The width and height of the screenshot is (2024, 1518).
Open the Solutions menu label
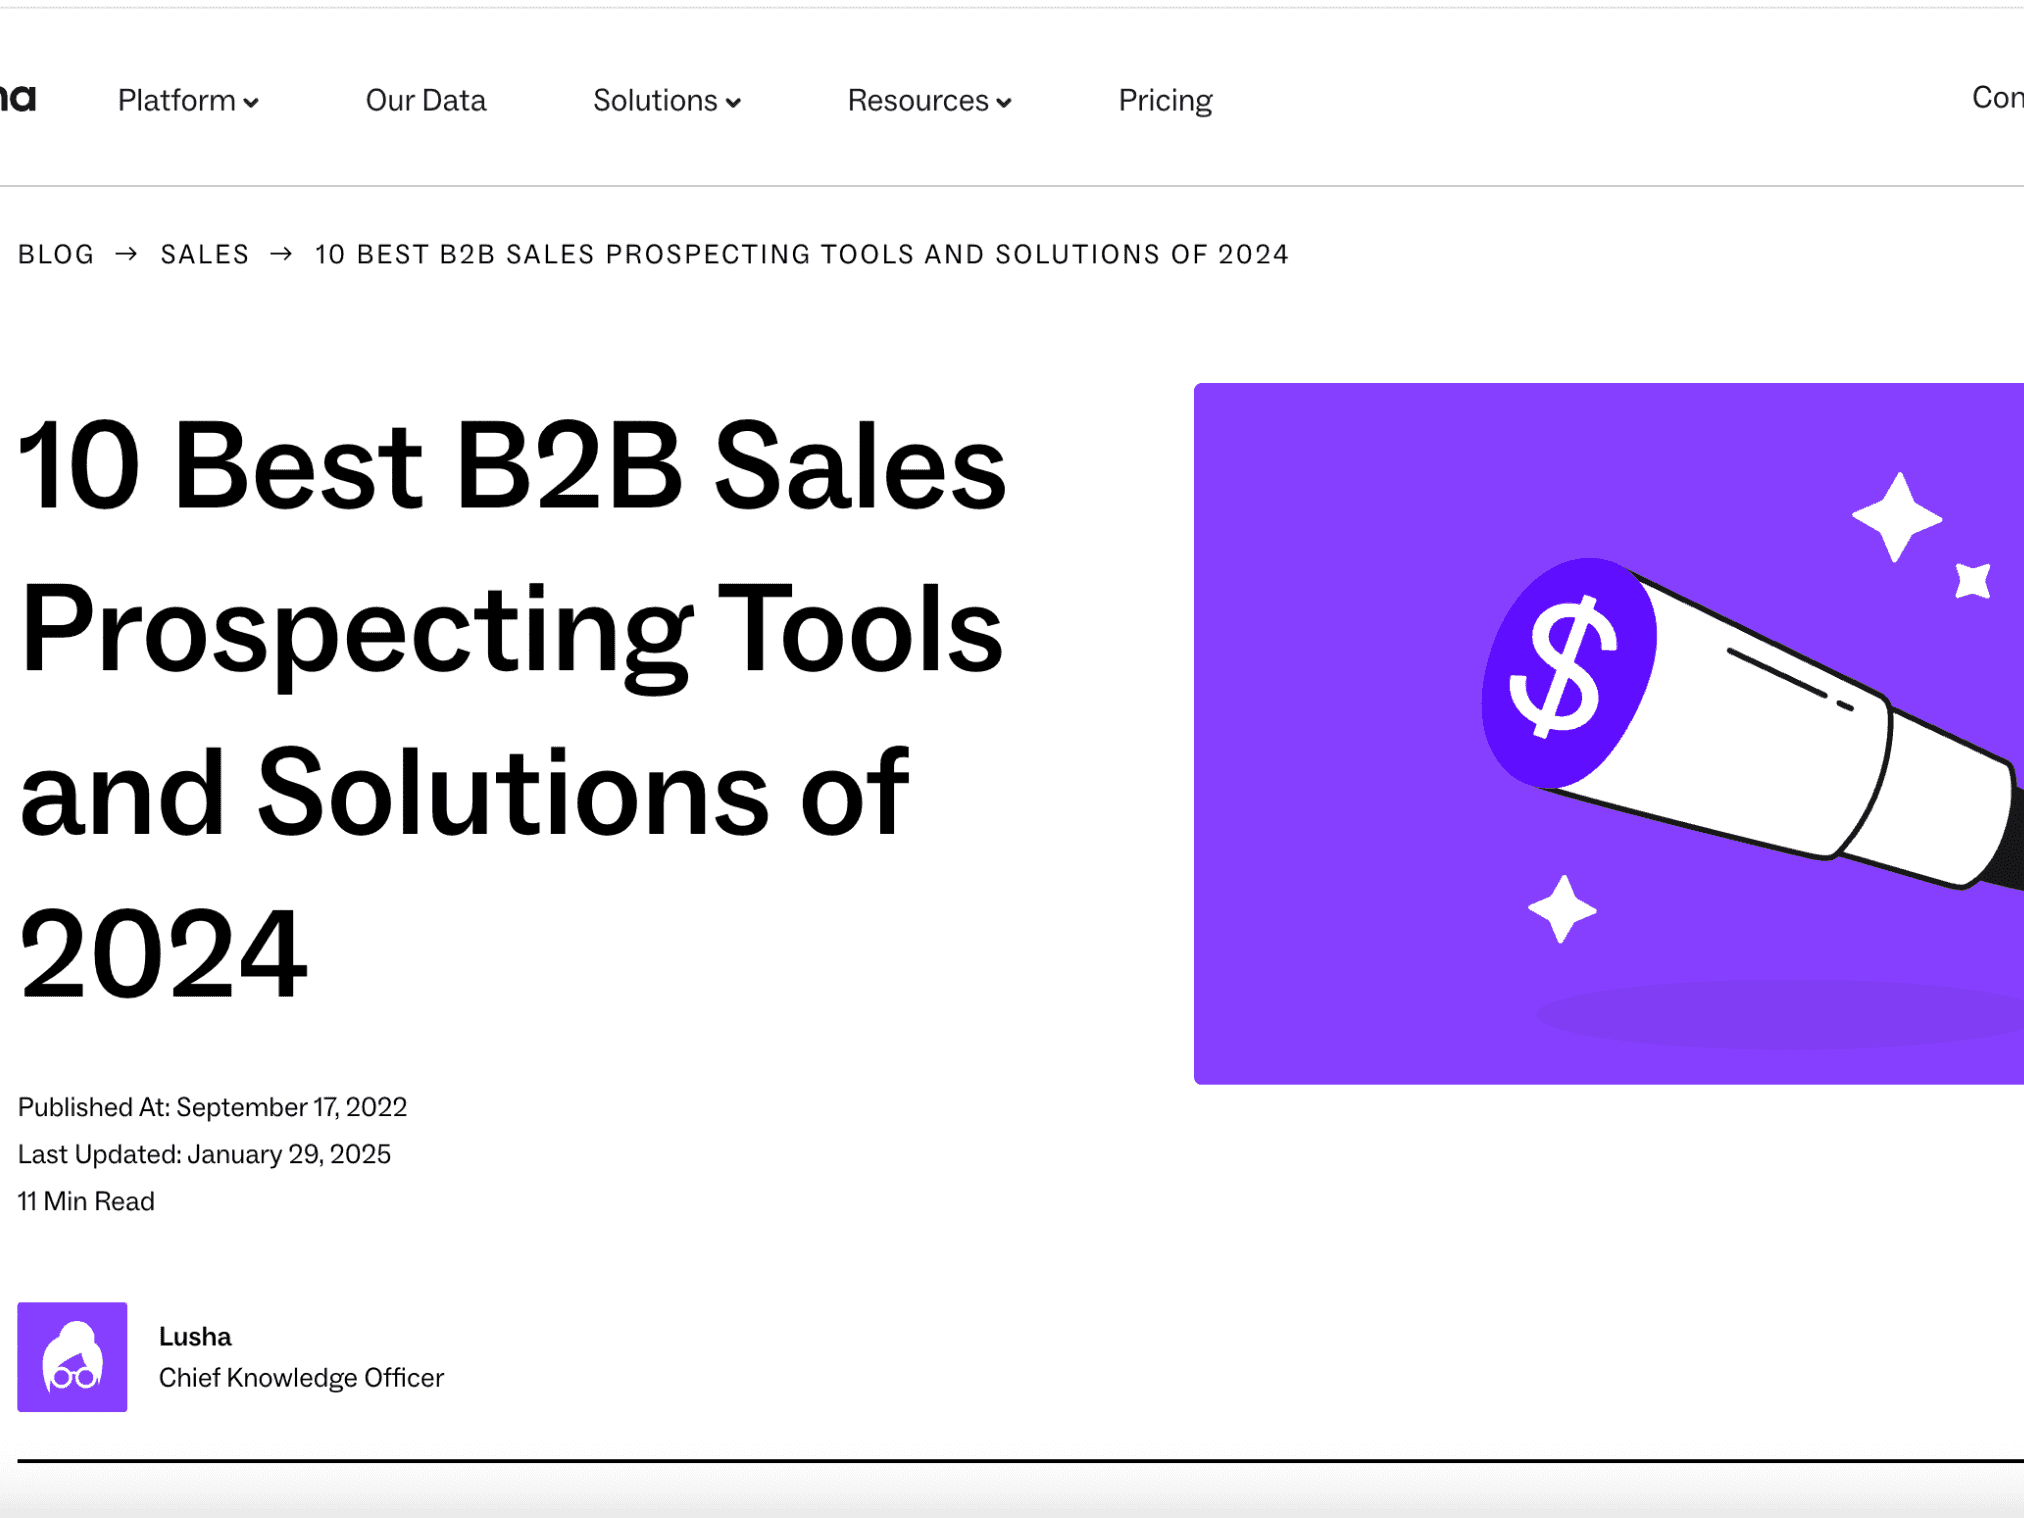point(655,100)
